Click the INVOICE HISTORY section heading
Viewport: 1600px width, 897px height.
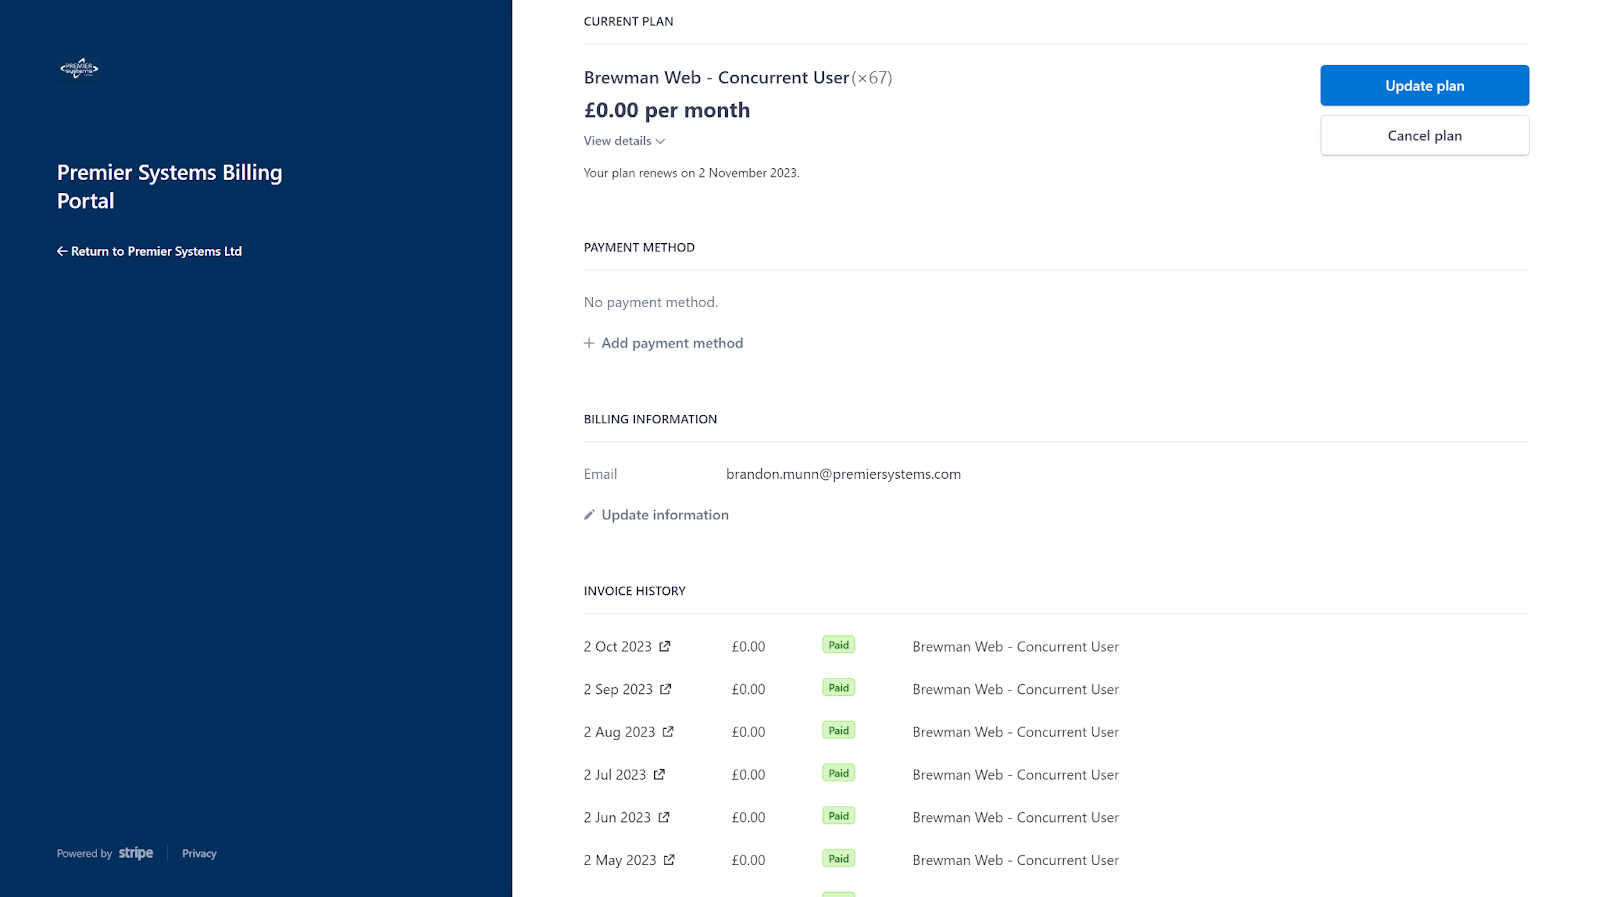pos(635,591)
